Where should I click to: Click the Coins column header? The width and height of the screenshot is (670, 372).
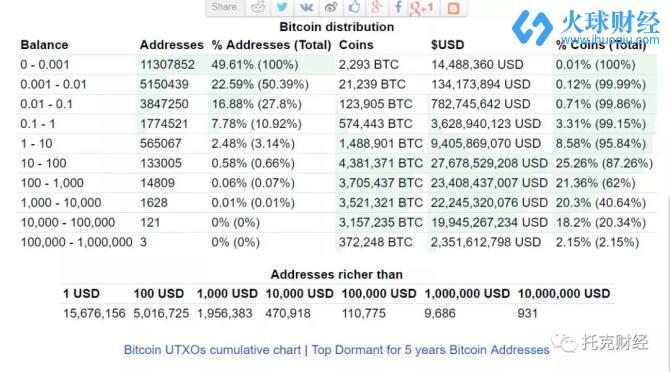pyautogui.click(x=356, y=45)
